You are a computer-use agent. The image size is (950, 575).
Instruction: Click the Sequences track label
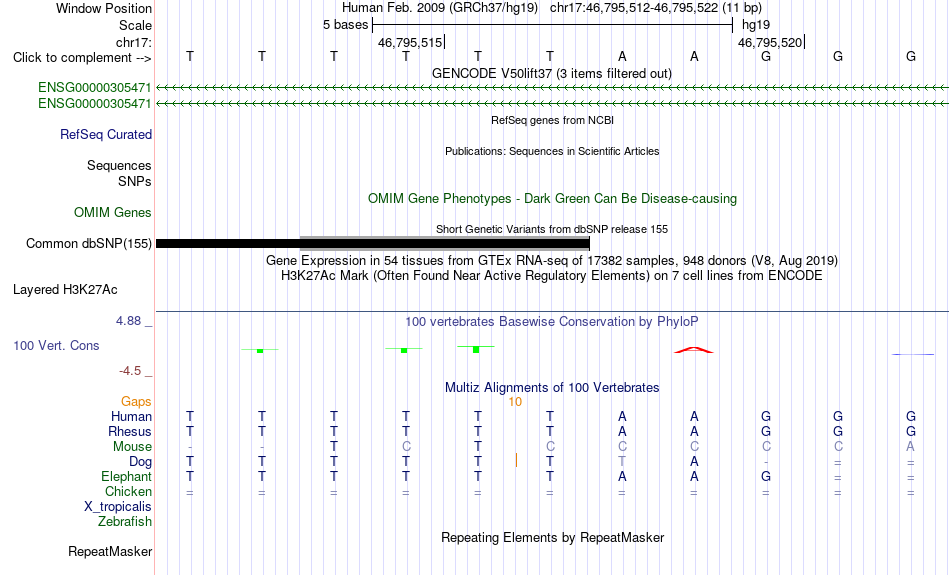point(119,165)
